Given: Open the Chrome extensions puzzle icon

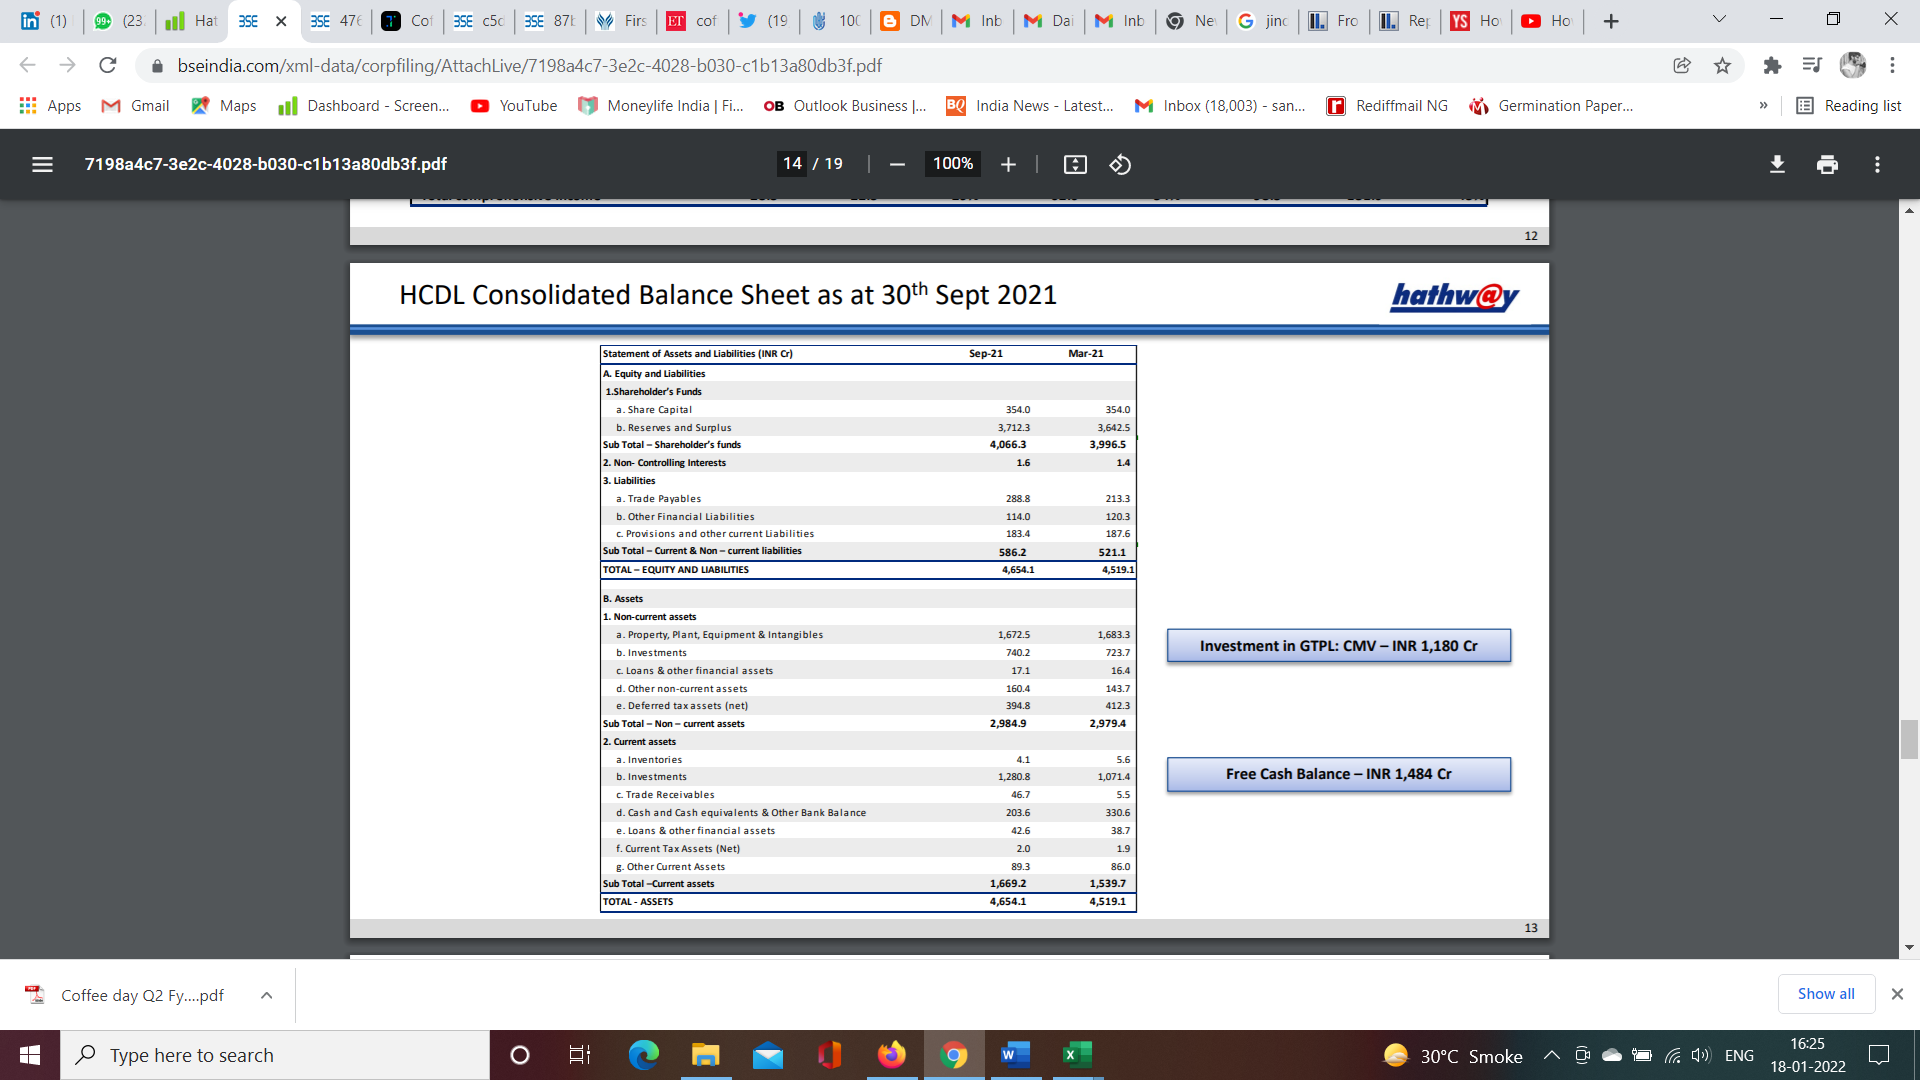Looking at the screenshot, I should [1772, 65].
